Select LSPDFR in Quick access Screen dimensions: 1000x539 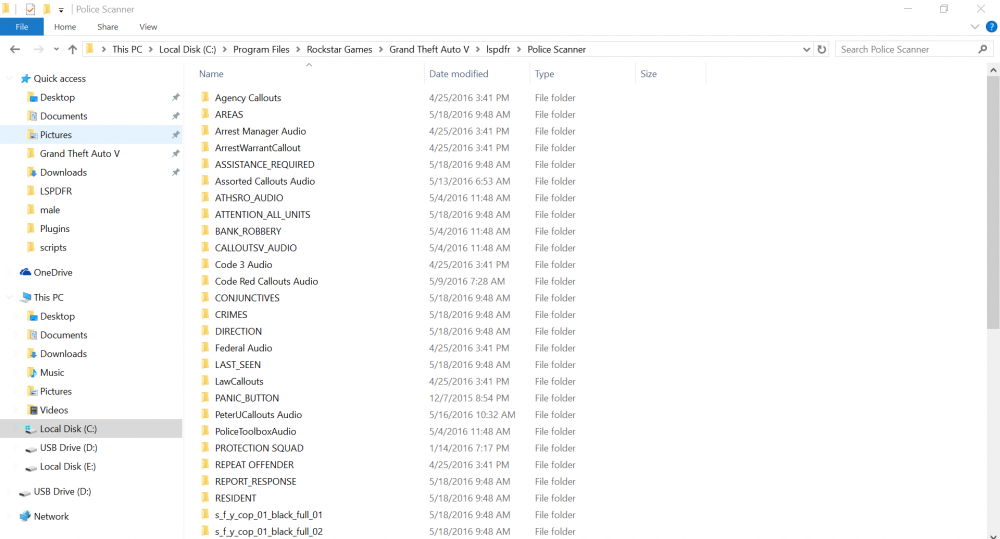pyautogui.click(x=55, y=191)
